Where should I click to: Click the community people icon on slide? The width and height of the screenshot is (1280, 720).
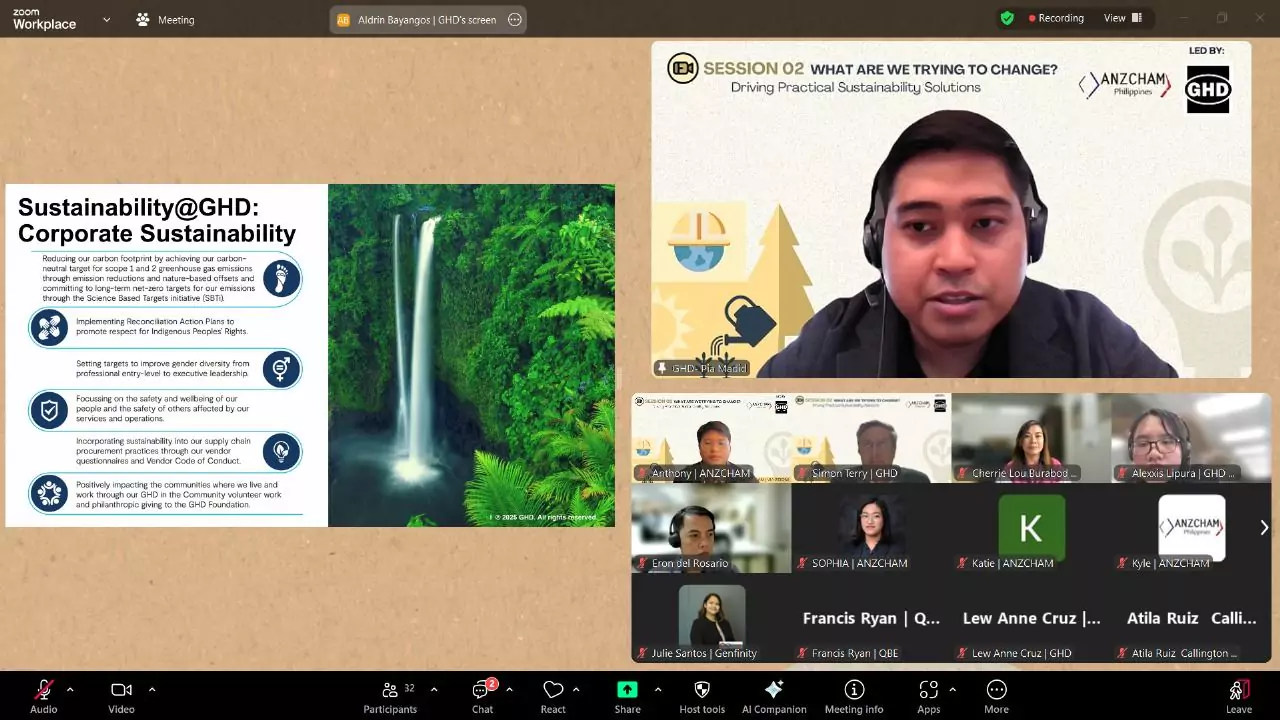pyautogui.click(x=48, y=493)
